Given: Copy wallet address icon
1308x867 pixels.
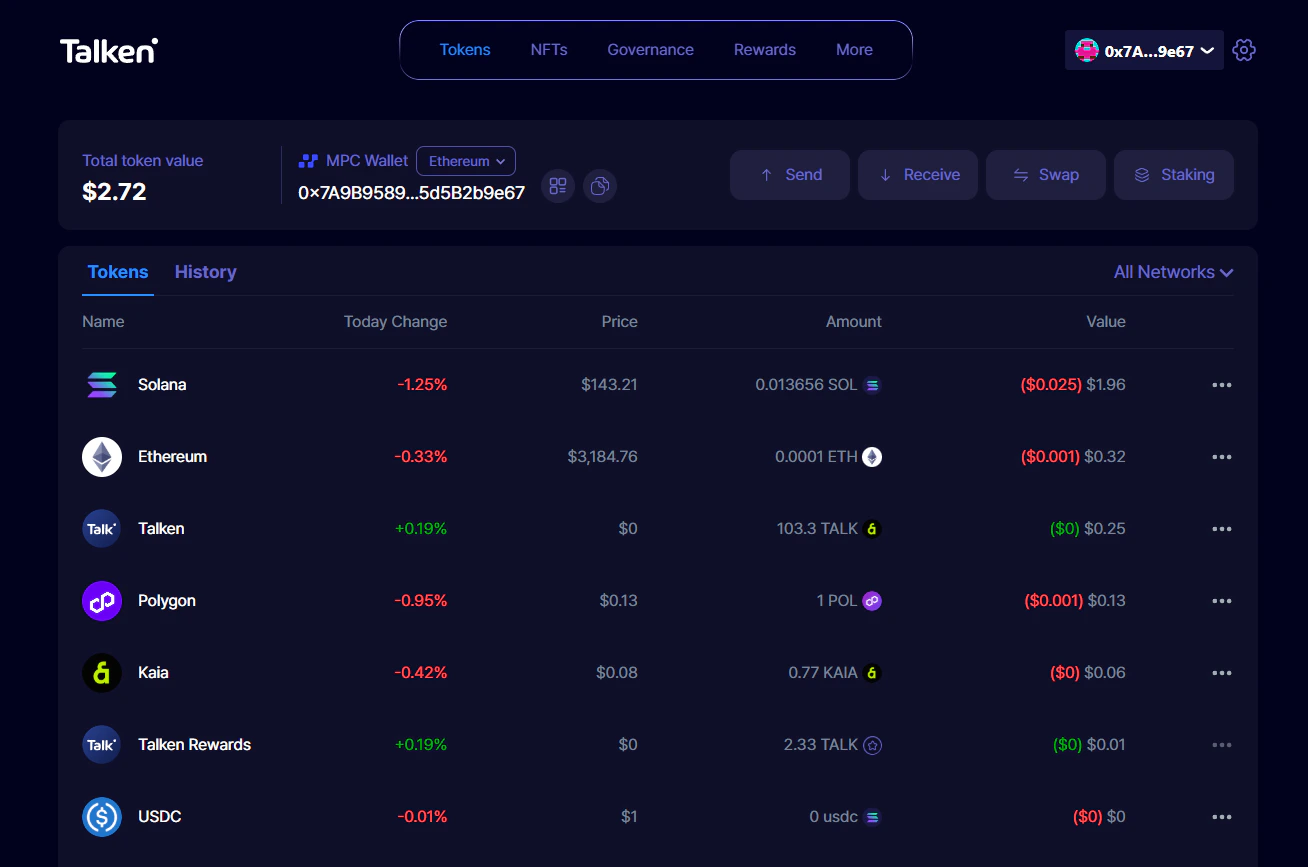Looking at the screenshot, I should [600, 186].
